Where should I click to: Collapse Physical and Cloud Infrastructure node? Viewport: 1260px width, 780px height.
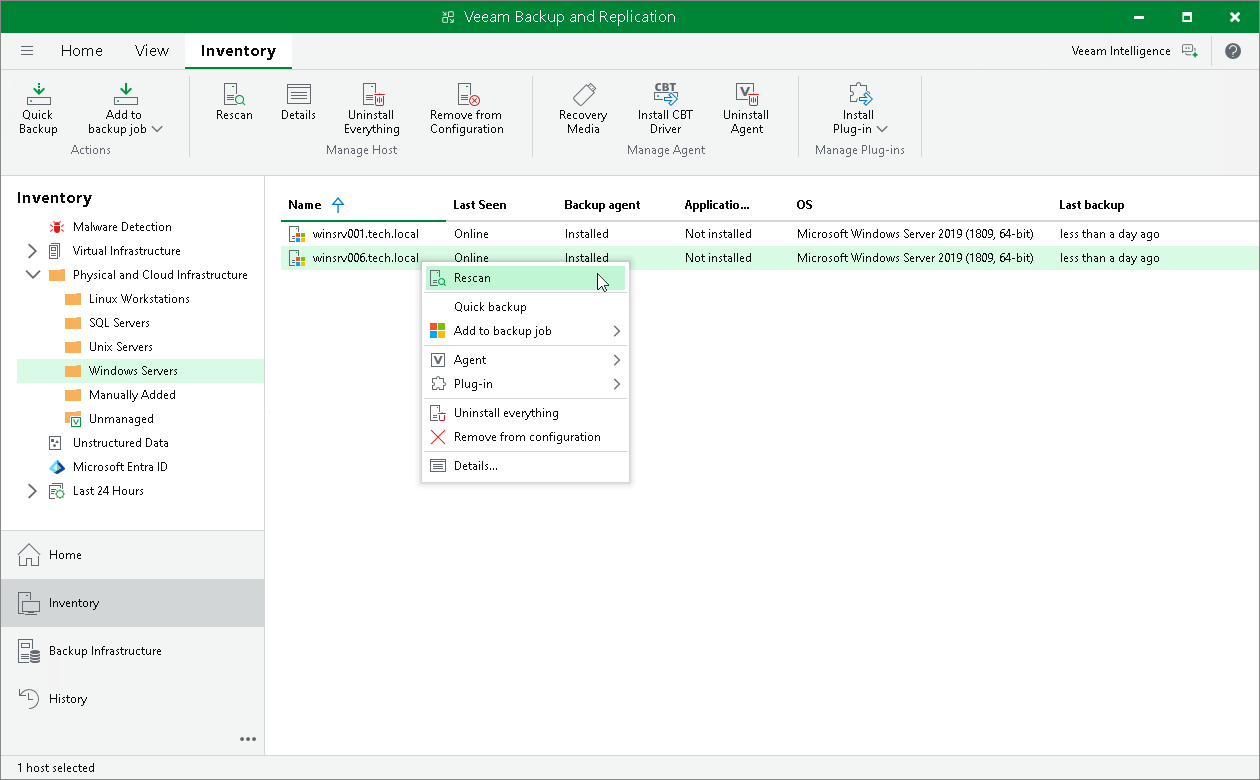pos(32,275)
